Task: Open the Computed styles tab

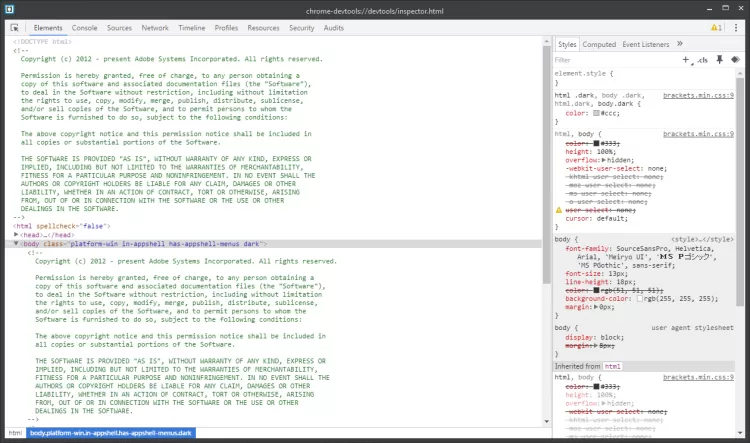Action: click(599, 44)
